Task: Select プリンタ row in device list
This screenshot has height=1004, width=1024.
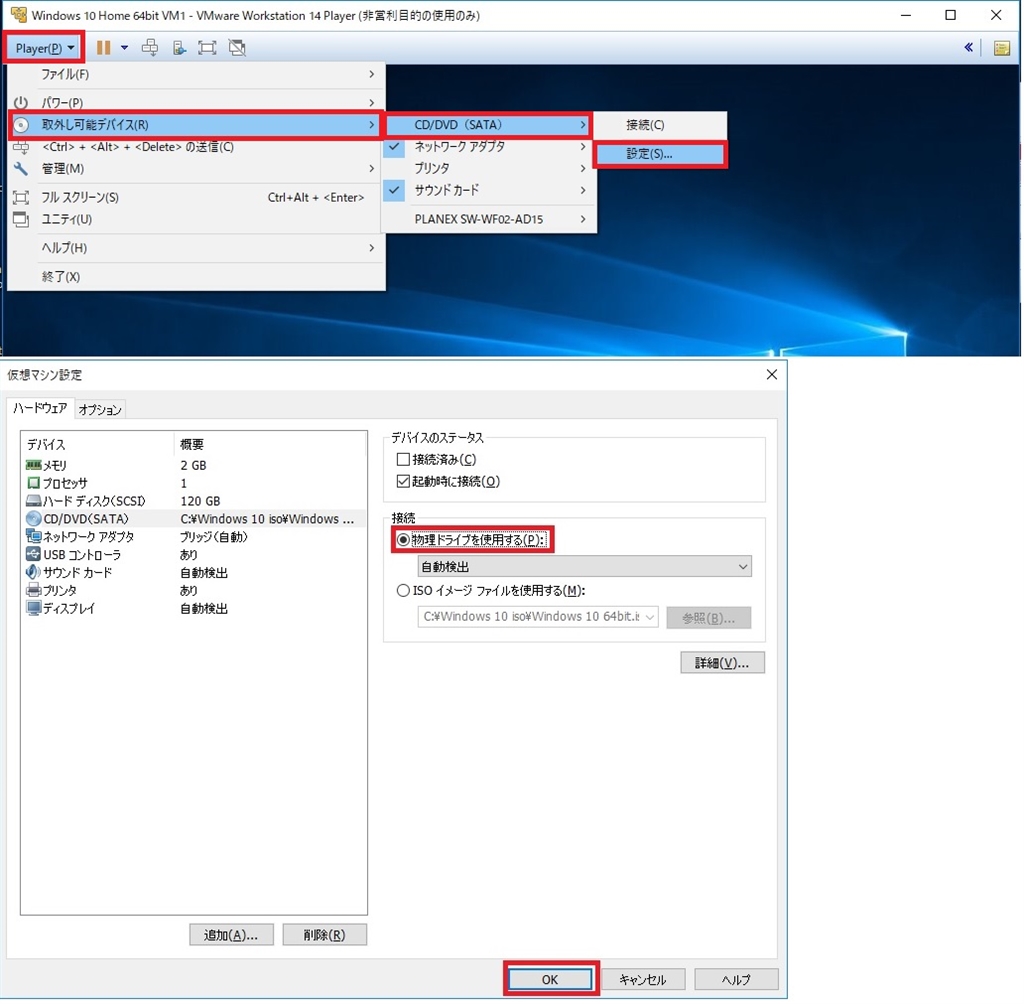Action: 193,591
